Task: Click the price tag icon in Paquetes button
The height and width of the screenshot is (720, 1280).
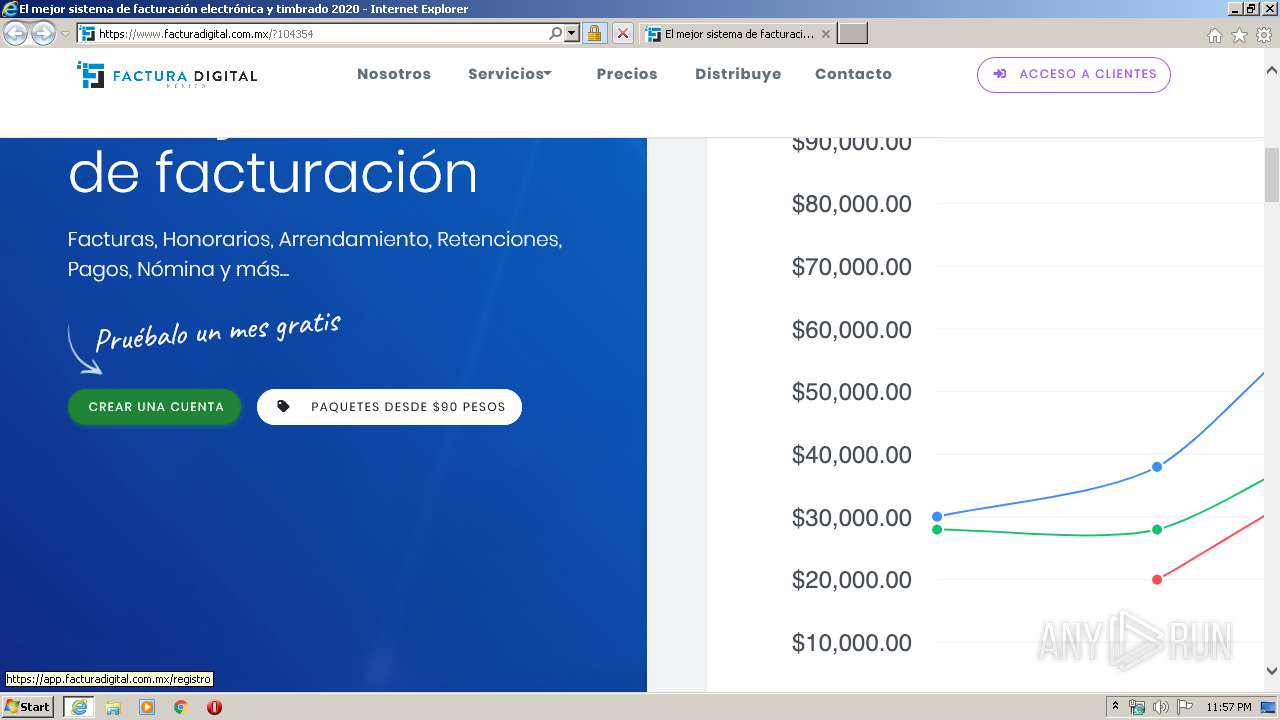Action: (283, 407)
